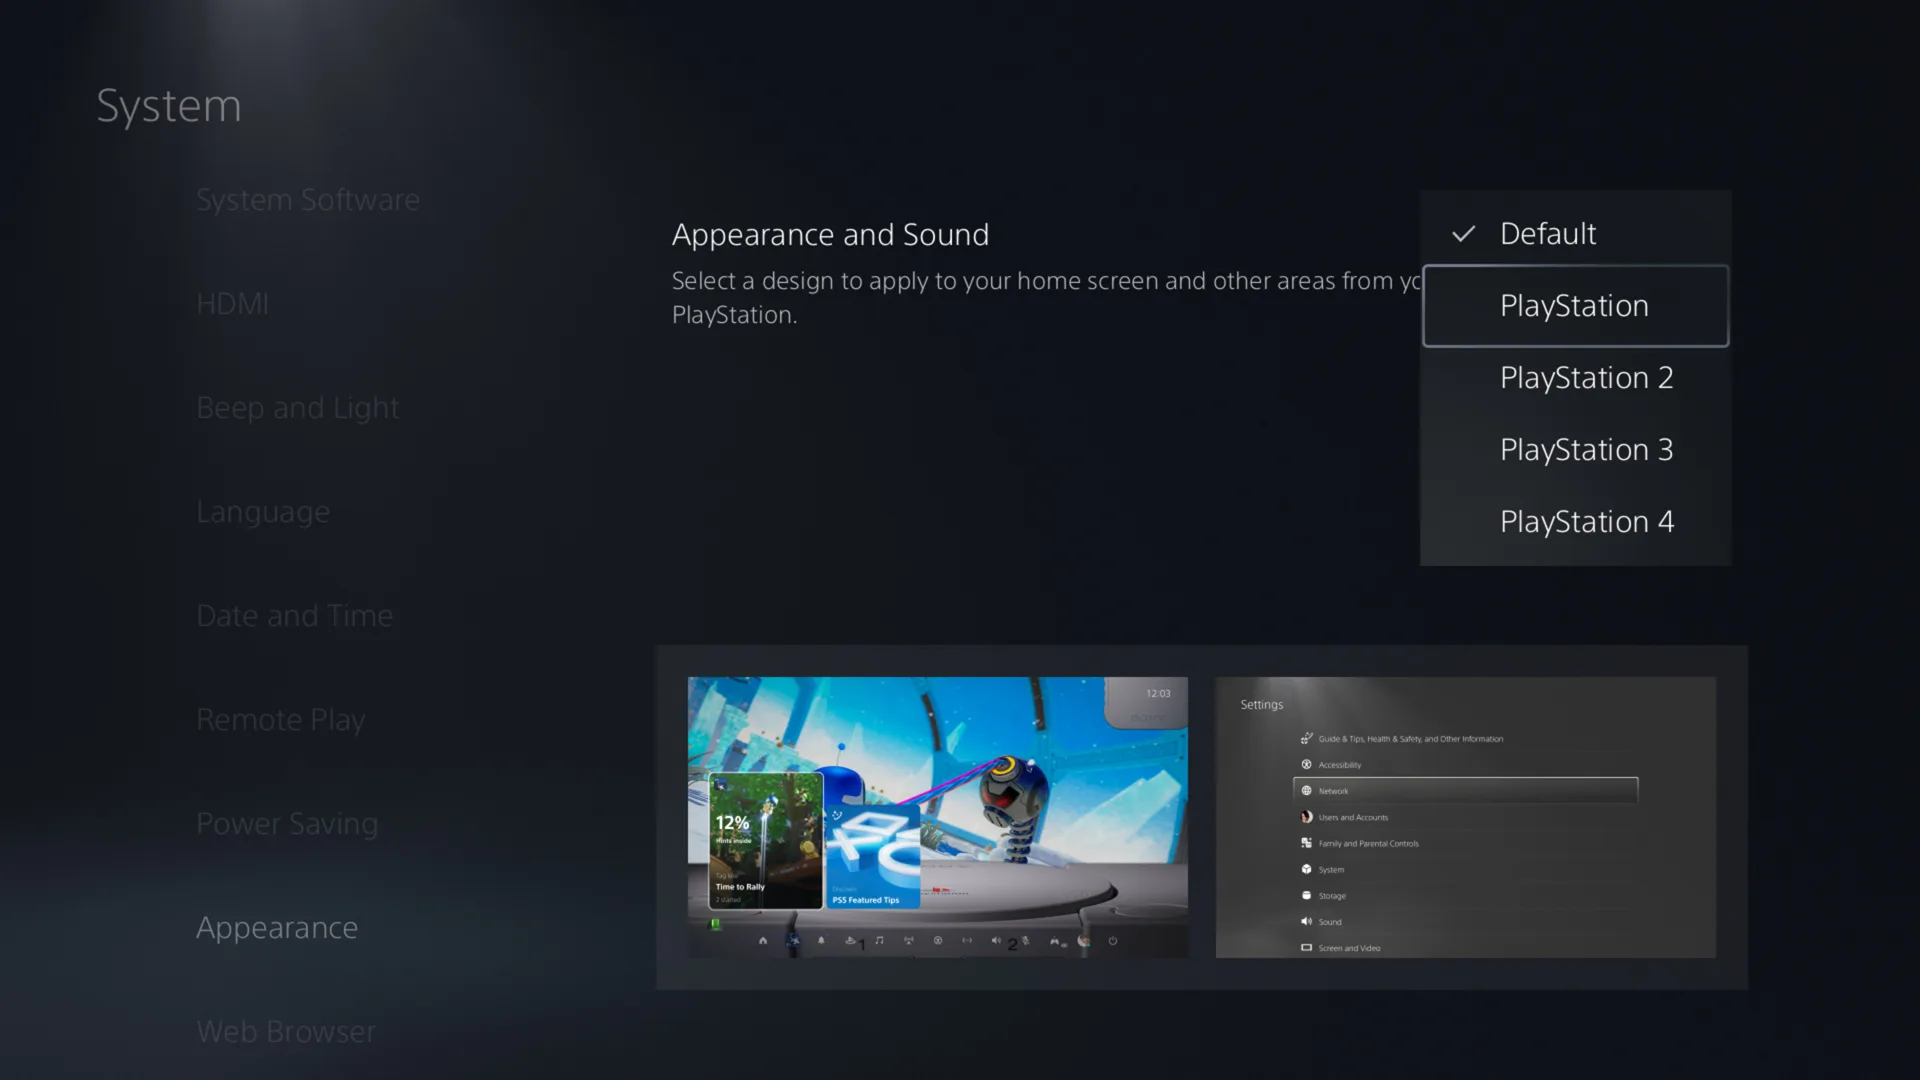Open the Notifications bell in the control bar preview
The image size is (1920, 1080).
coord(821,940)
